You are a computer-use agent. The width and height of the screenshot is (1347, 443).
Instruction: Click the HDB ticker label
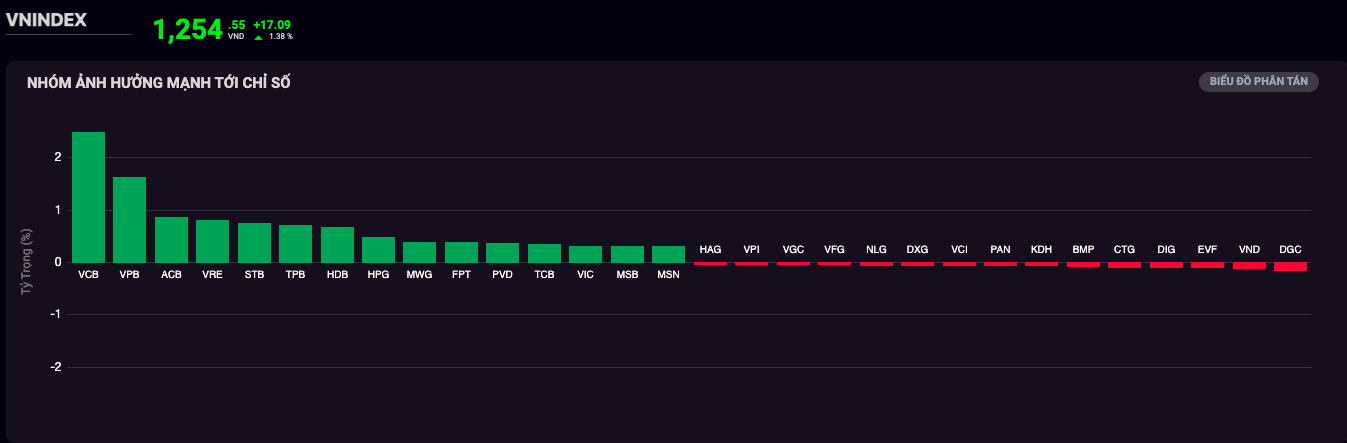(337, 274)
